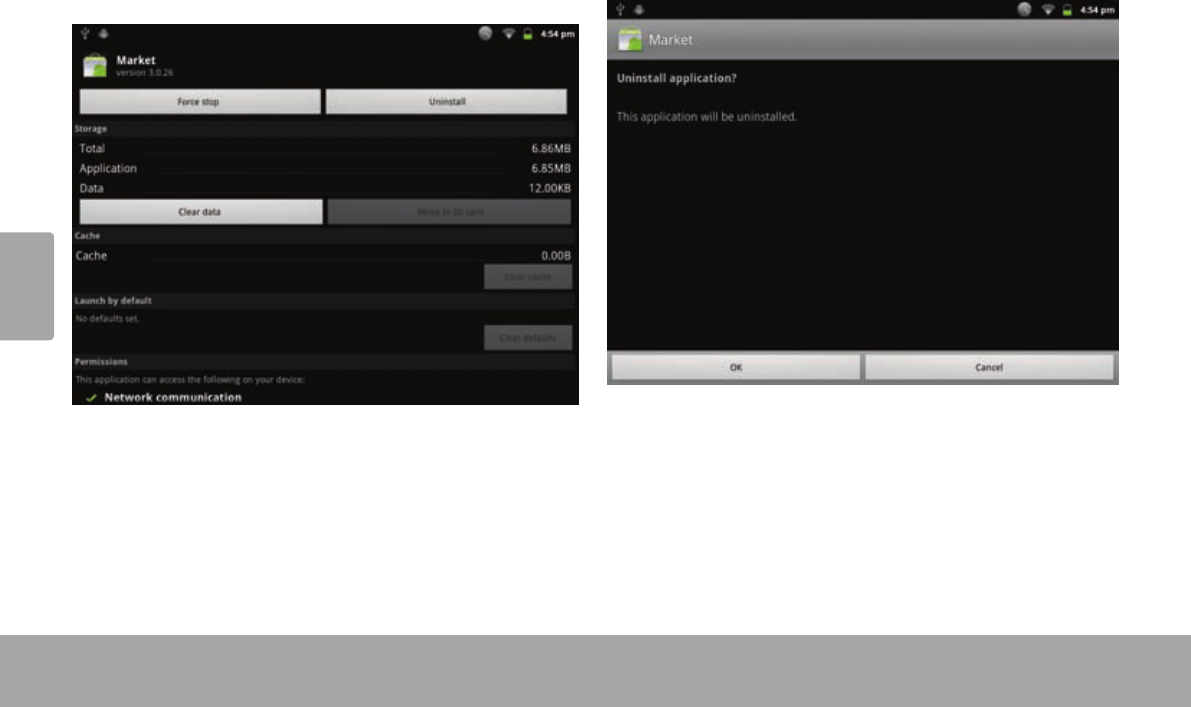Click the USB icon in the right status bar
1191x707 pixels.
click(621, 10)
